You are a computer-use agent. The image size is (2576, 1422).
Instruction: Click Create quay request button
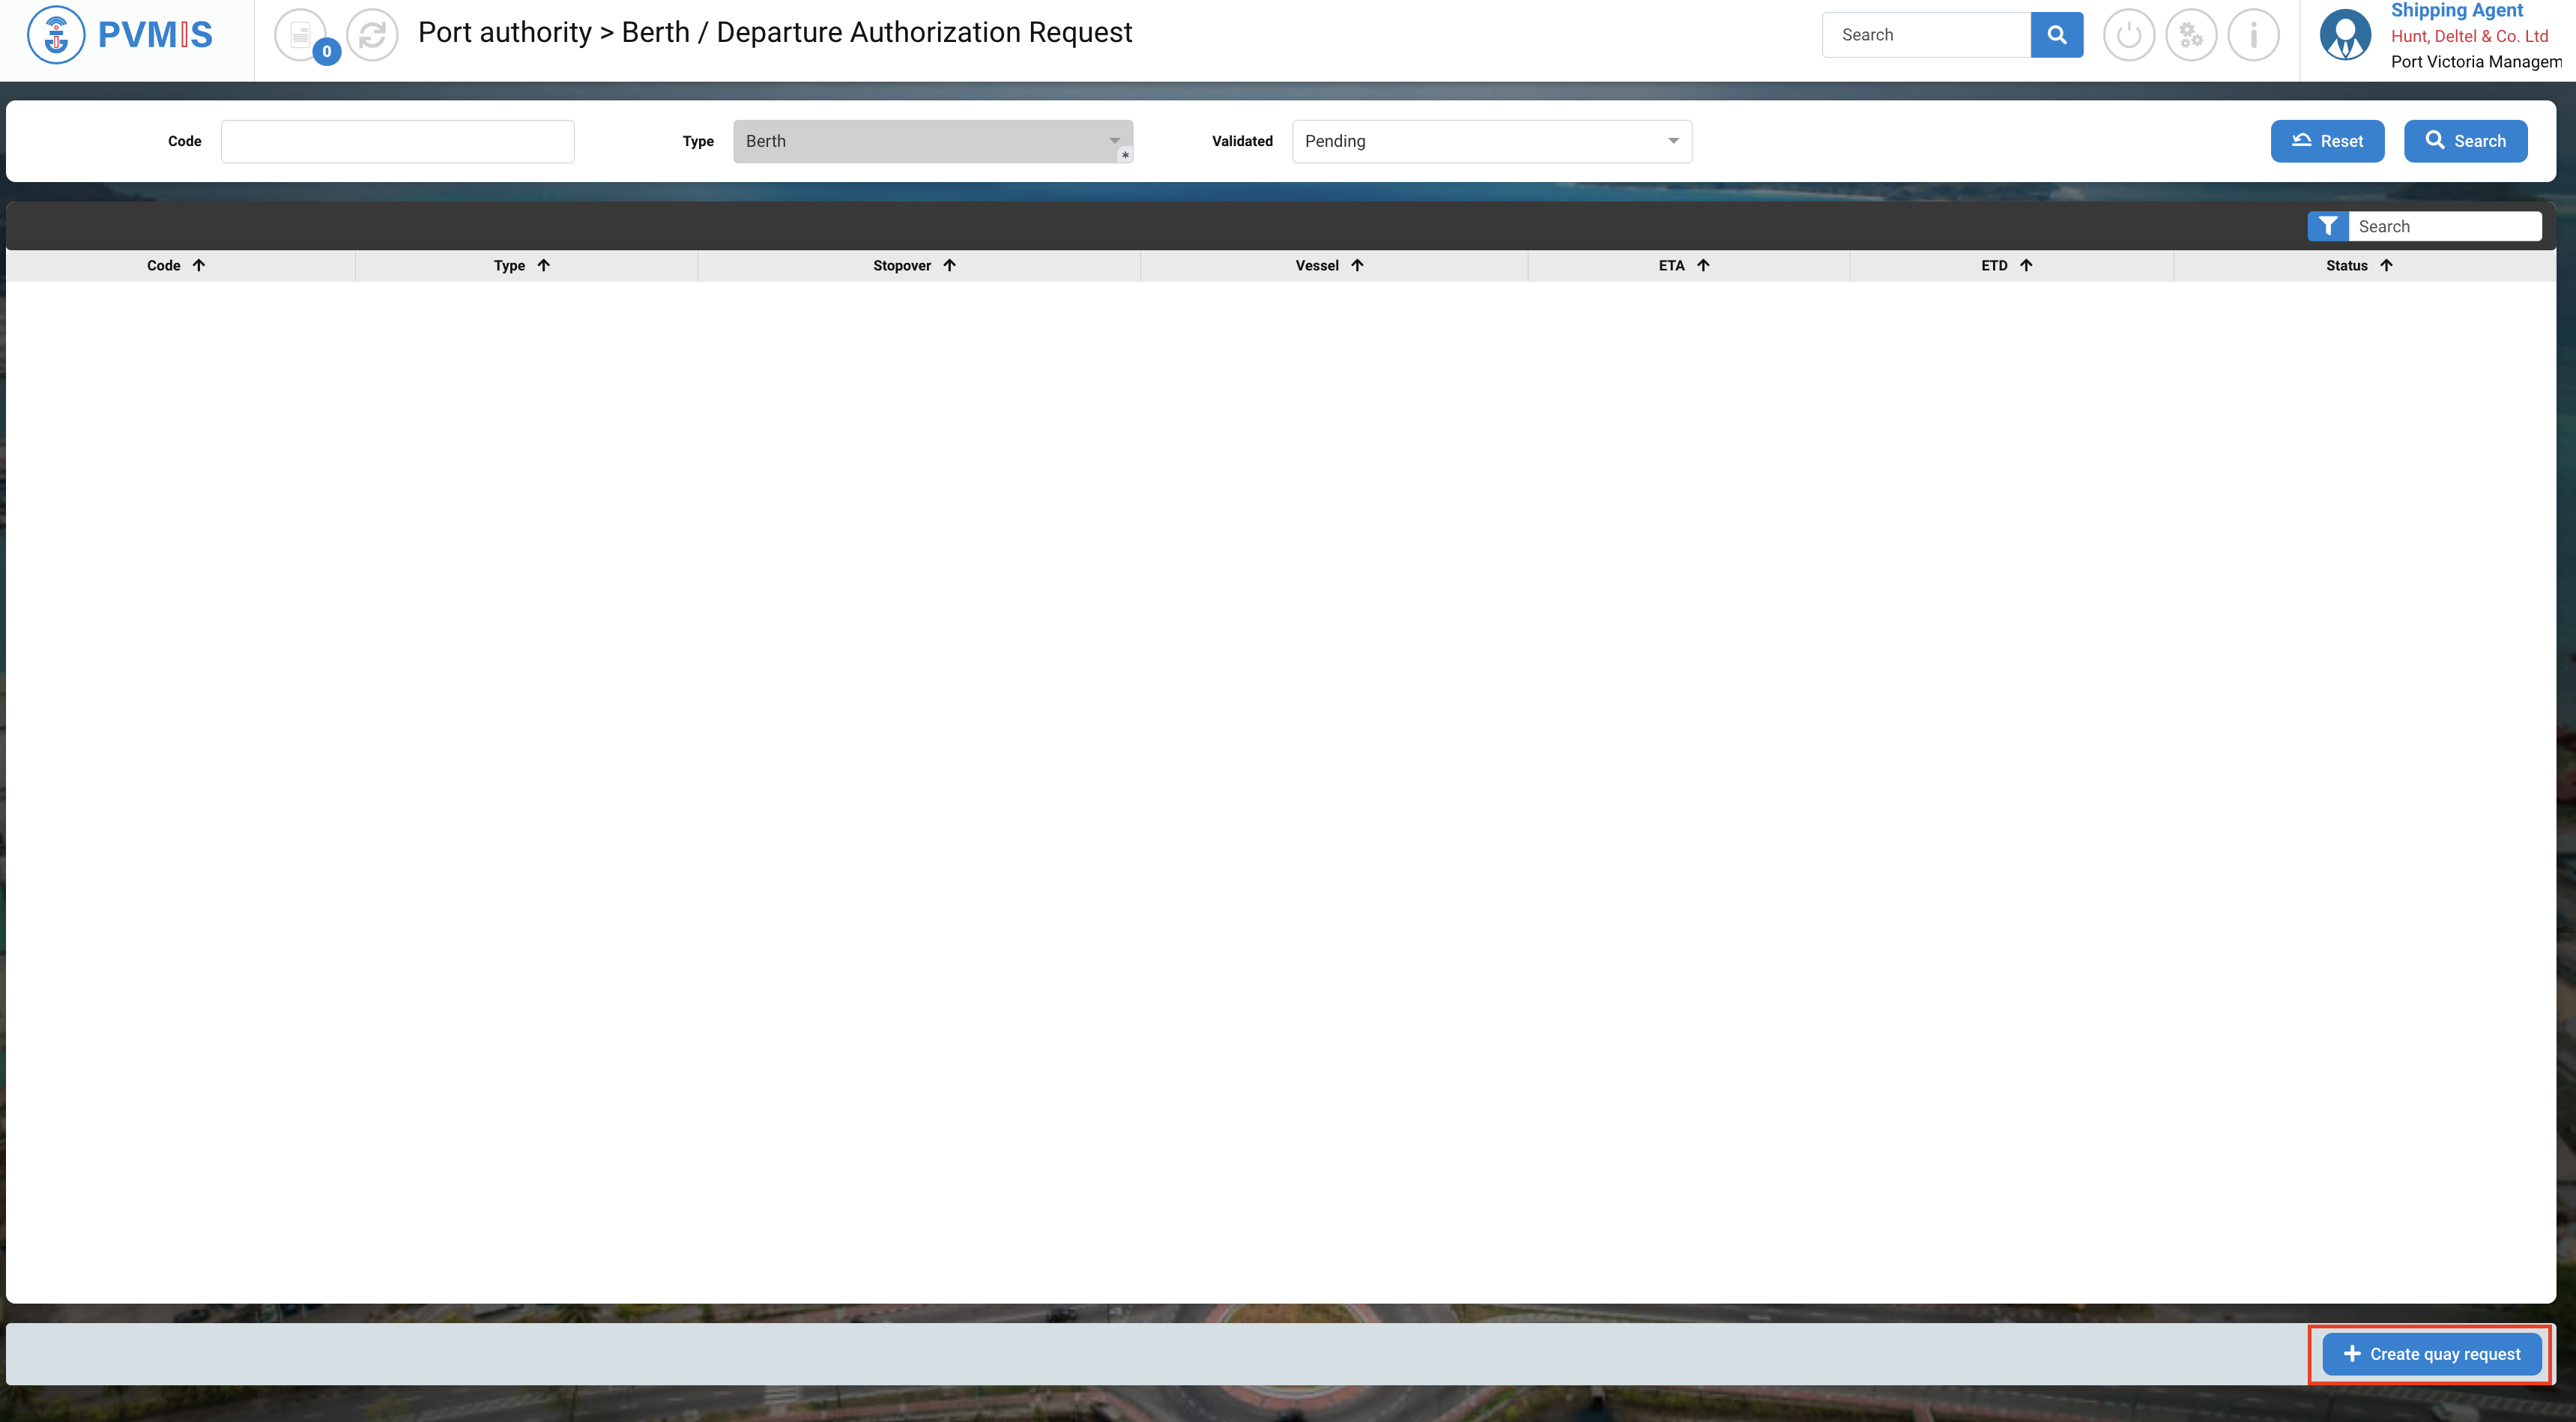tap(2431, 1354)
